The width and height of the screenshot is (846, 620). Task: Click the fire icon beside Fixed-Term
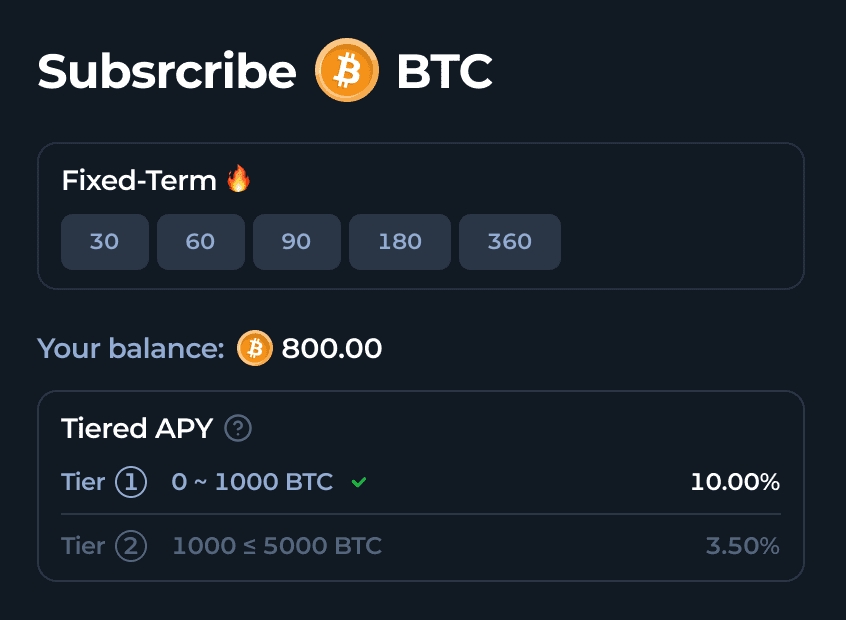point(238,180)
